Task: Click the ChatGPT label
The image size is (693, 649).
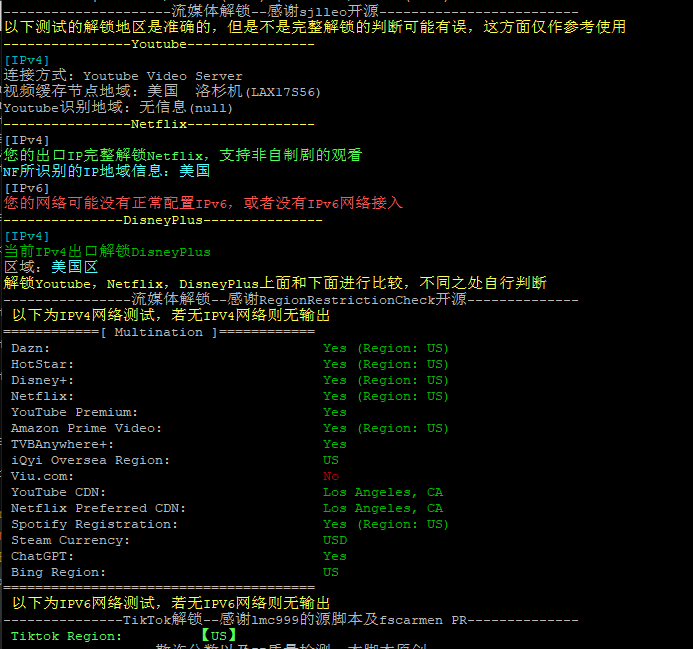Action: (x=42, y=556)
